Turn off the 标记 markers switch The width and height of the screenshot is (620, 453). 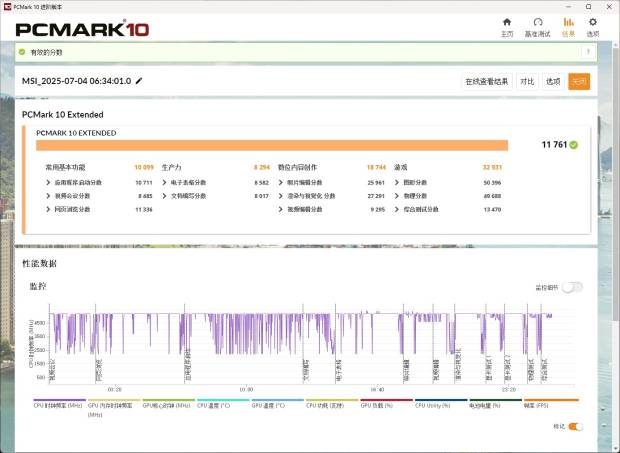click(575, 427)
